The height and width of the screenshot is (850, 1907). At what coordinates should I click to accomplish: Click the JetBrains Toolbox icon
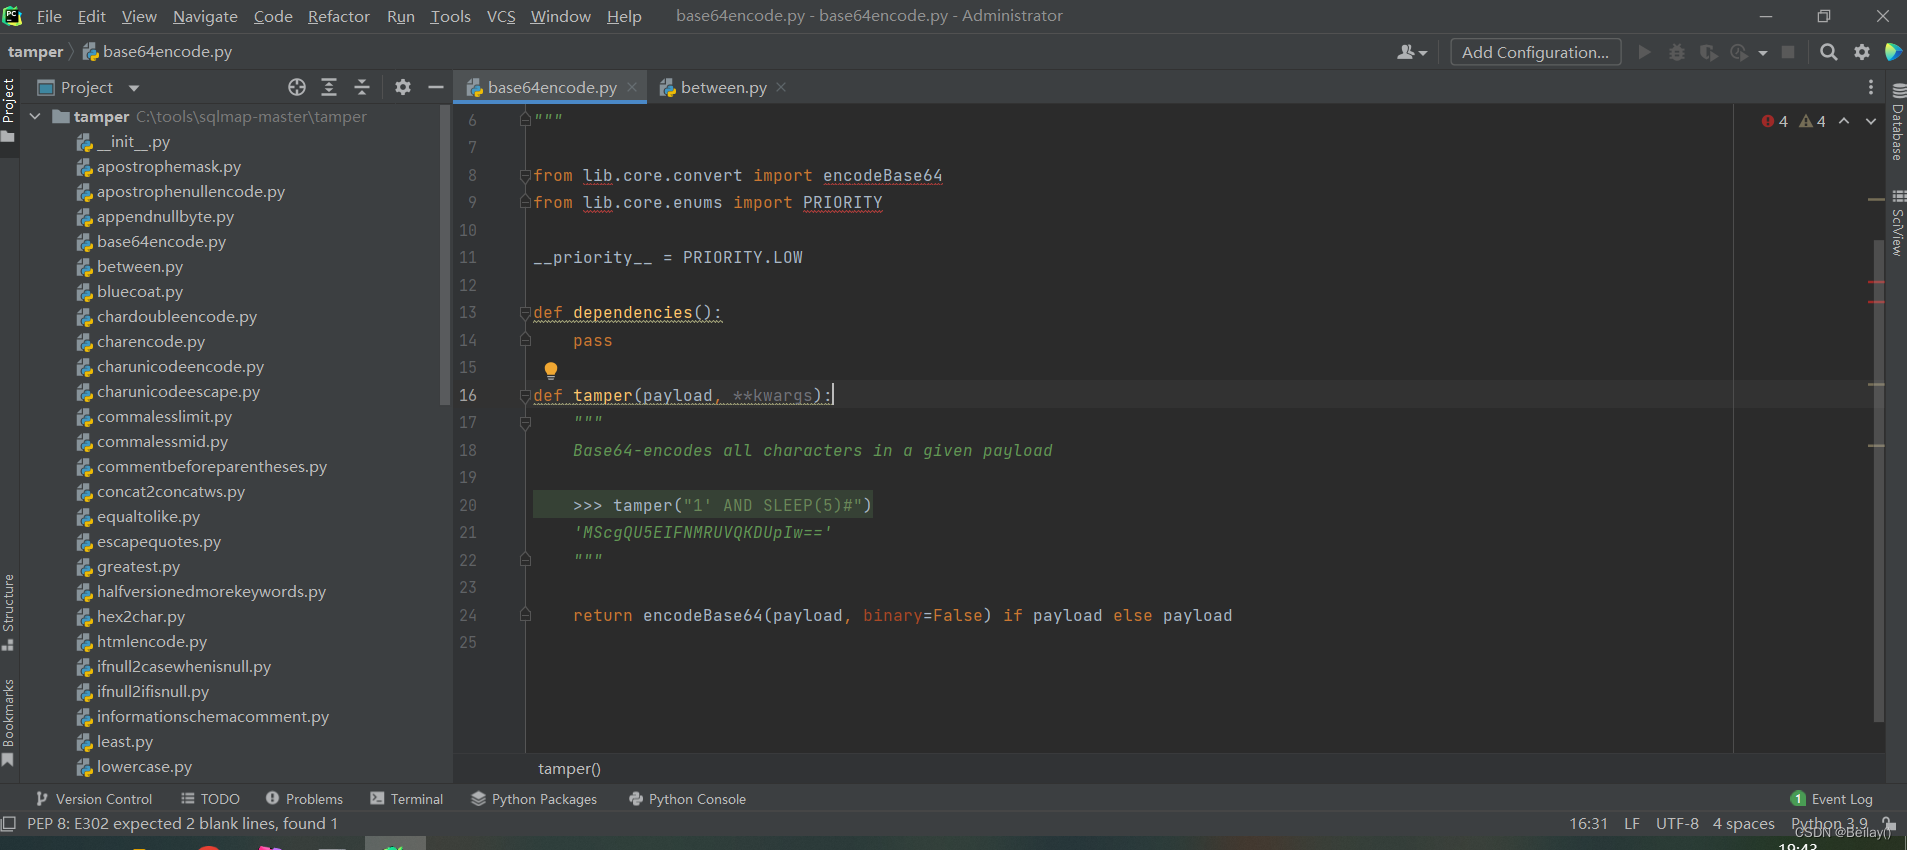[1893, 52]
